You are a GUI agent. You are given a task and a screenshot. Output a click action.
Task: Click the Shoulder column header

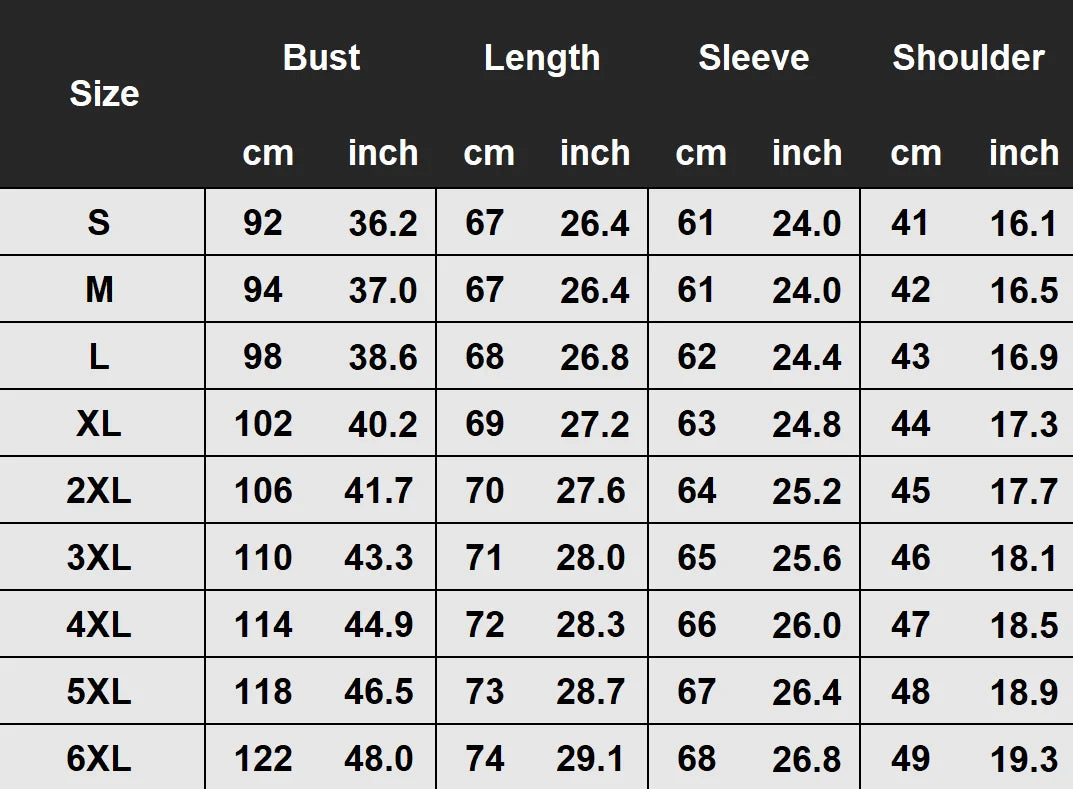(x=968, y=58)
